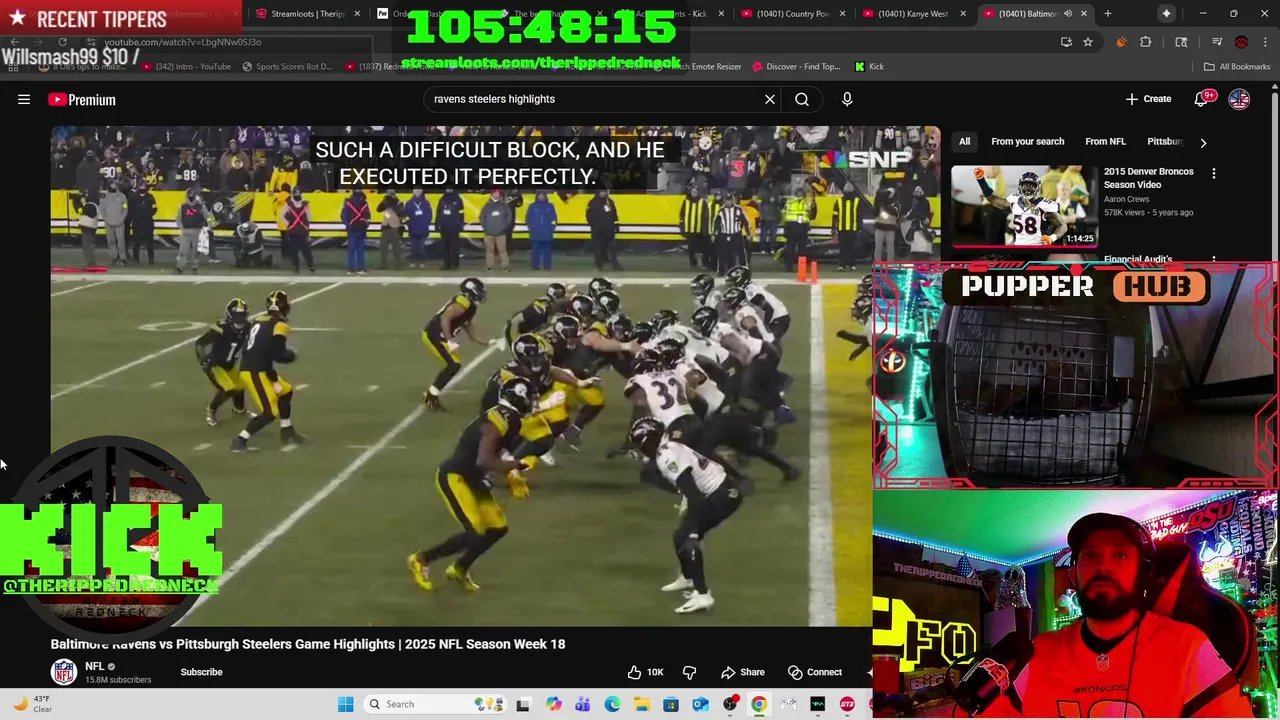Viewport: 1280px width, 720px height.
Task: Open Microsoft Edge from the taskbar
Action: (612, 704)
